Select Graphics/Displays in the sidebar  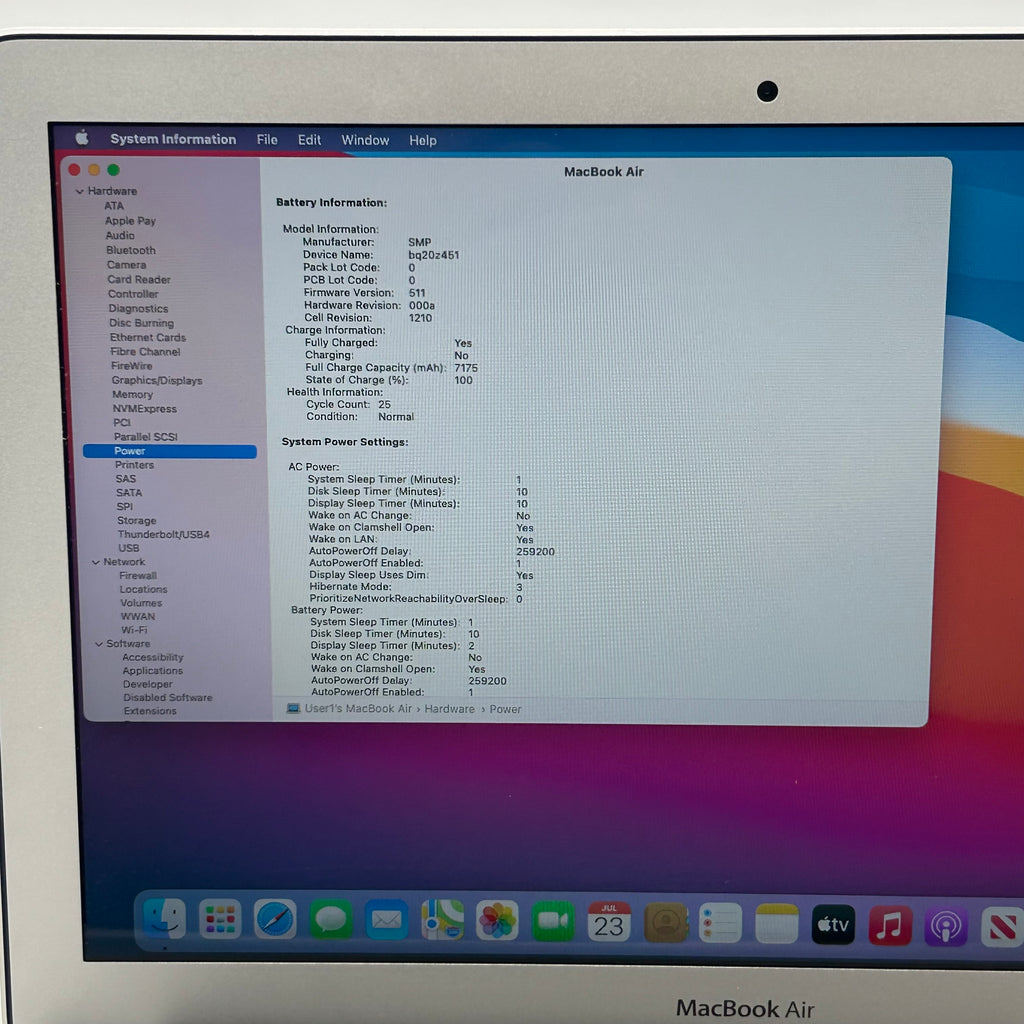coord(157,380)
